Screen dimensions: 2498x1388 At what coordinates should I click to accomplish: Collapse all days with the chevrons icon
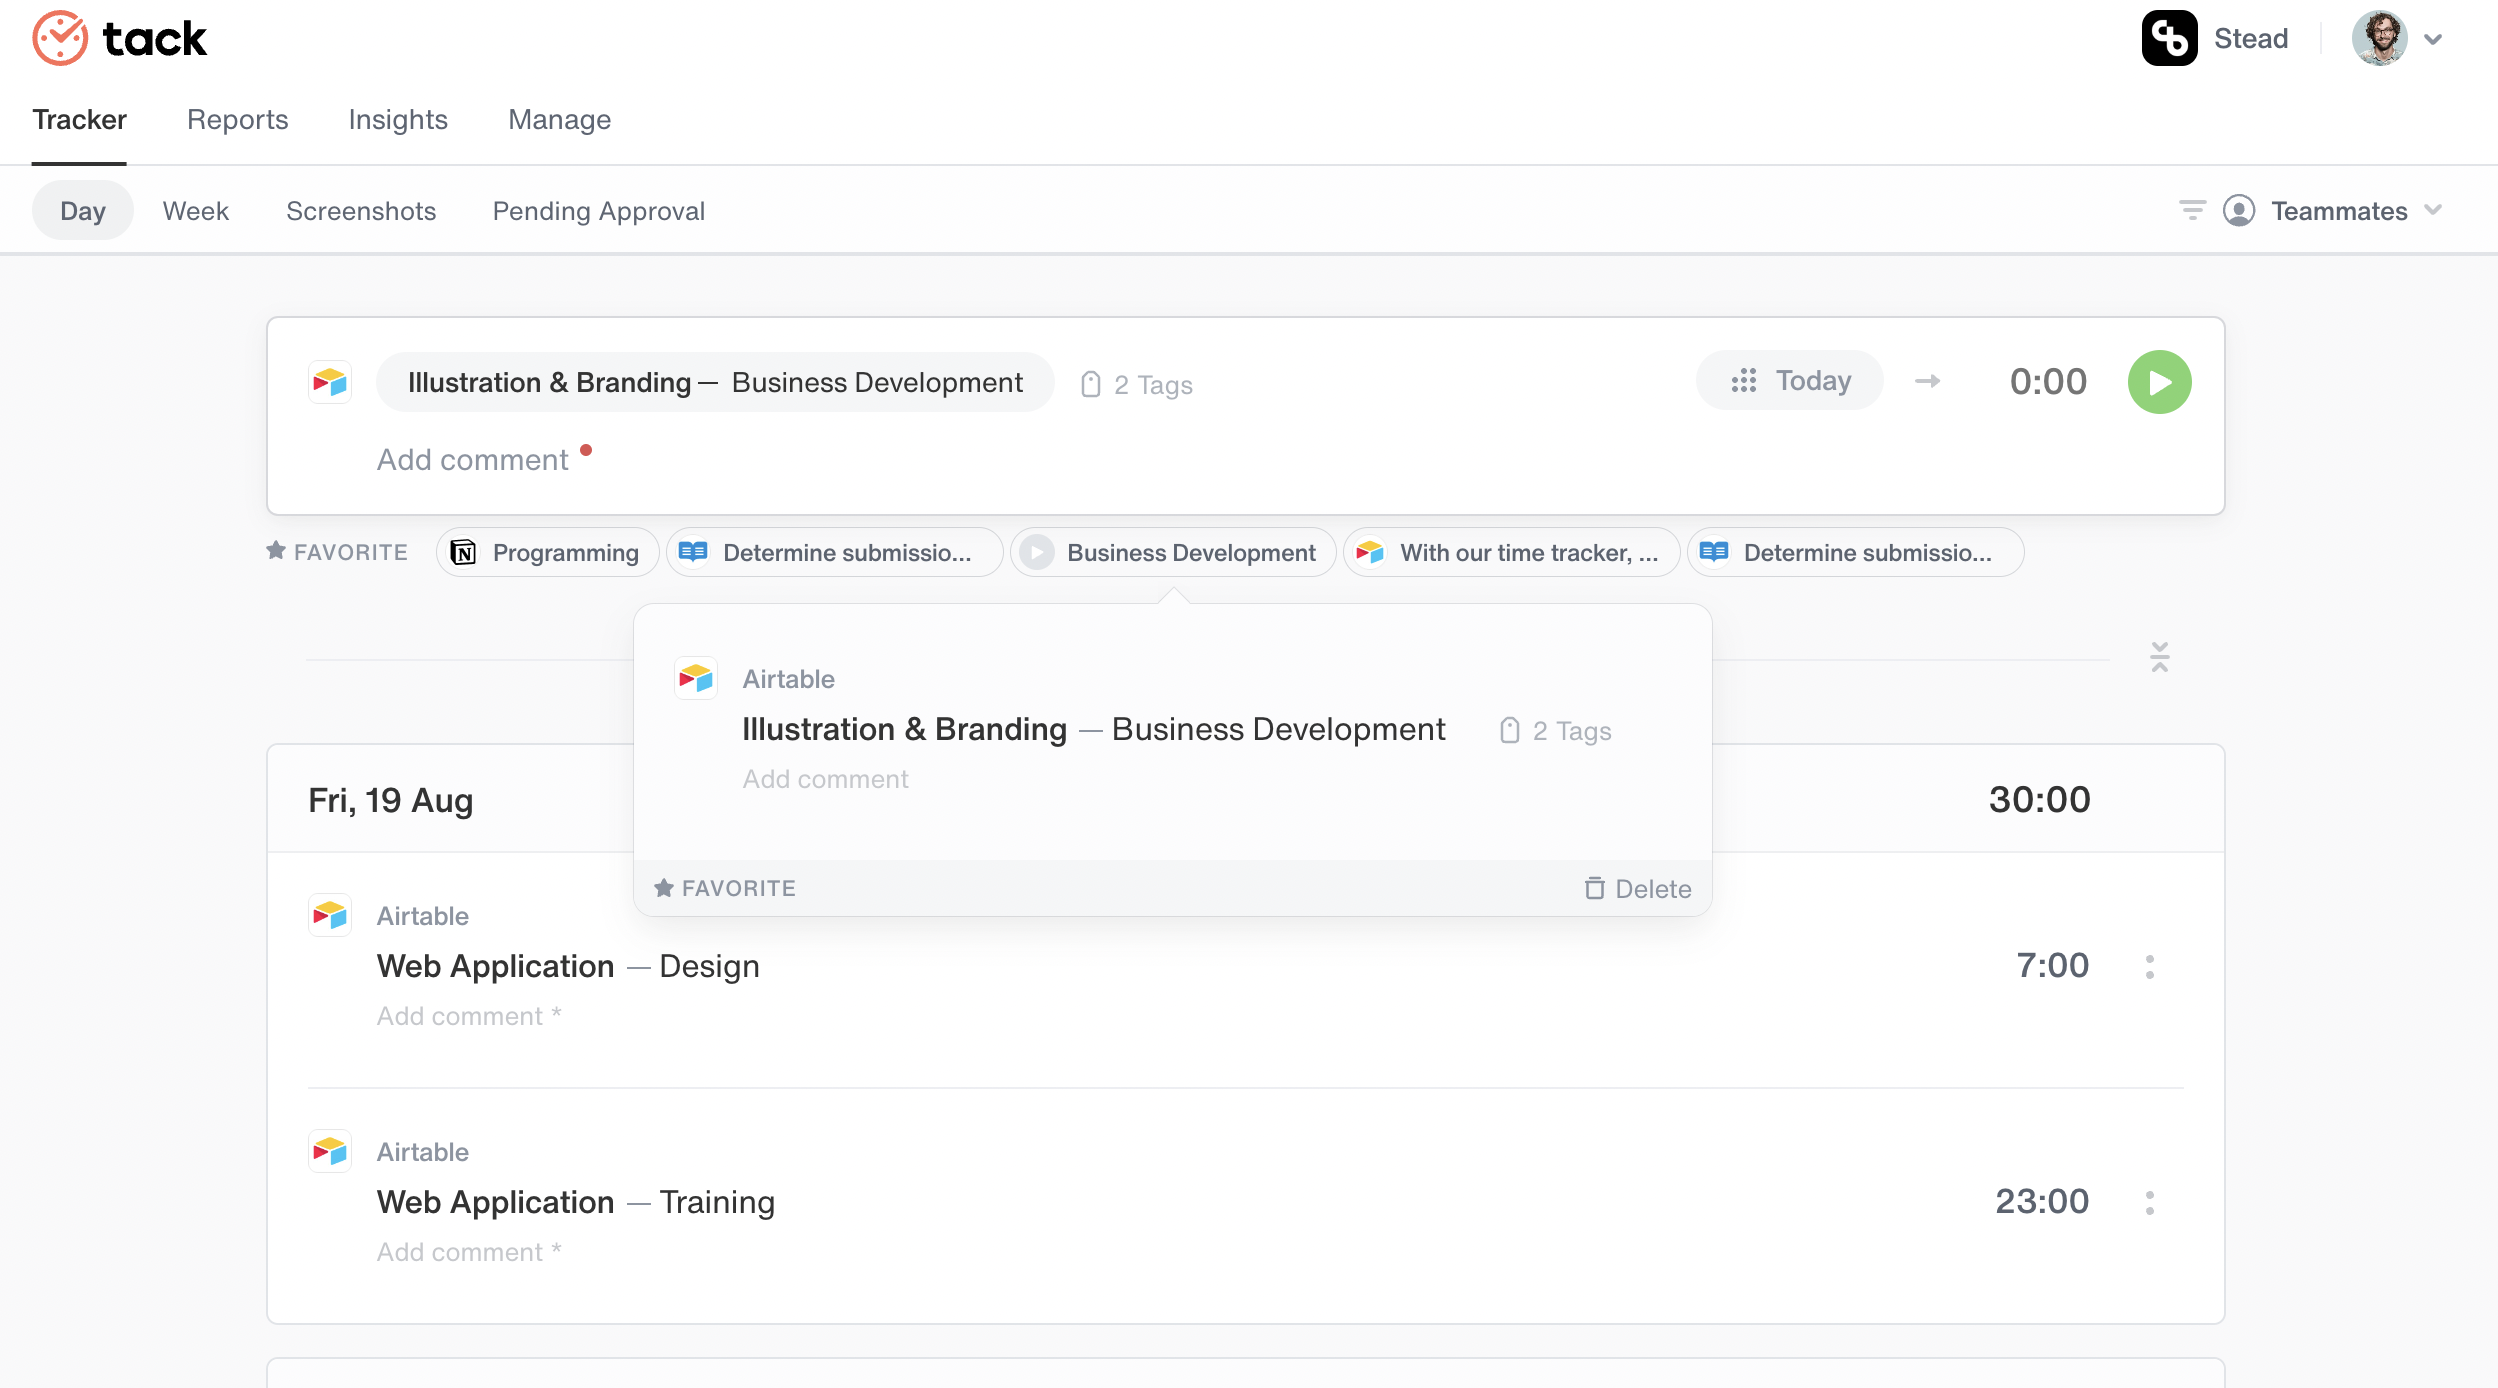pos(2159,657)
